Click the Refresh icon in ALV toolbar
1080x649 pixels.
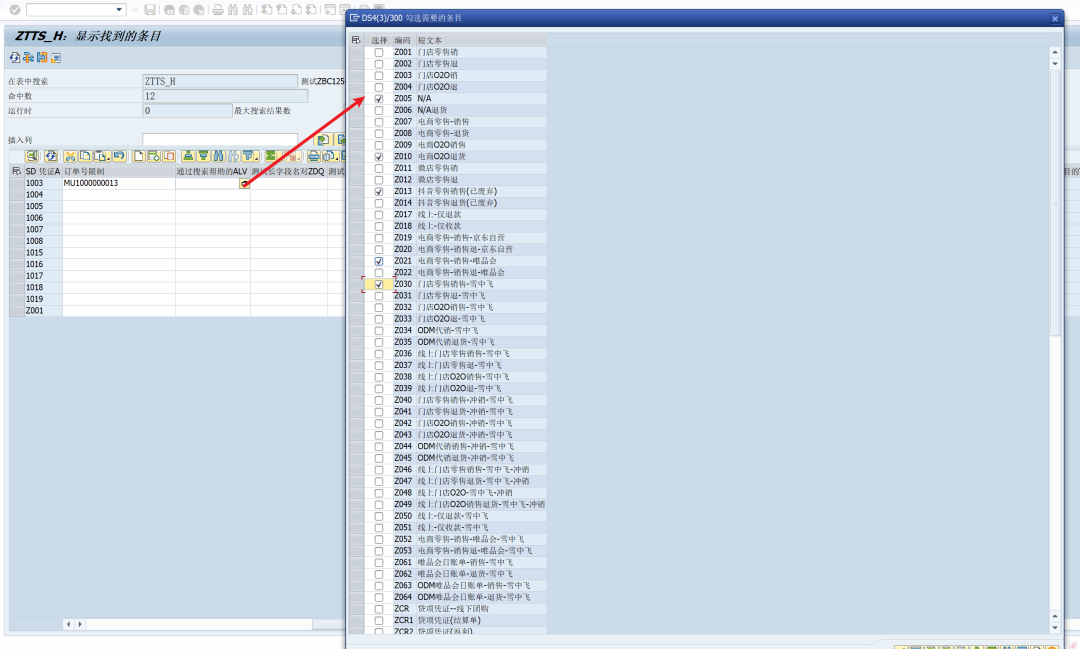pos(50,156)
